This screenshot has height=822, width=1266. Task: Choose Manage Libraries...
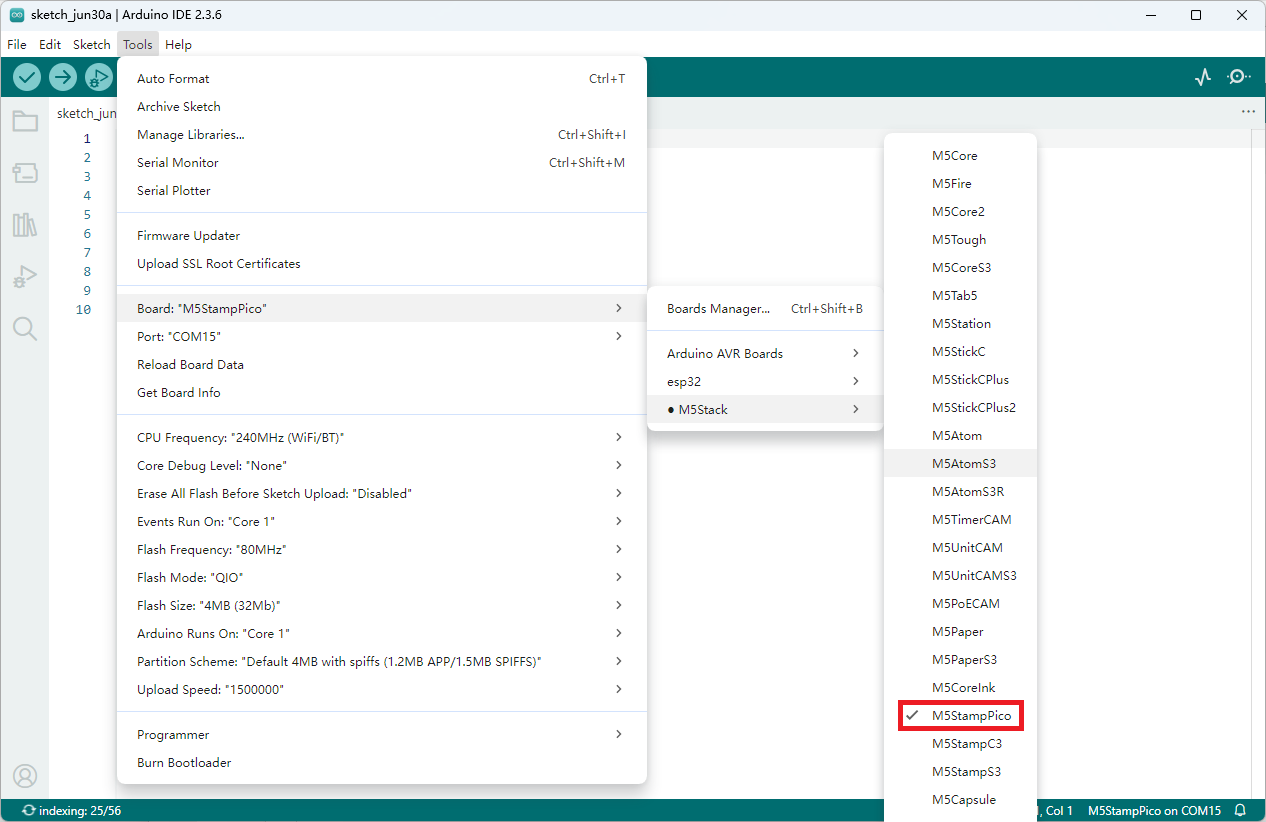(x=382, y=134)
